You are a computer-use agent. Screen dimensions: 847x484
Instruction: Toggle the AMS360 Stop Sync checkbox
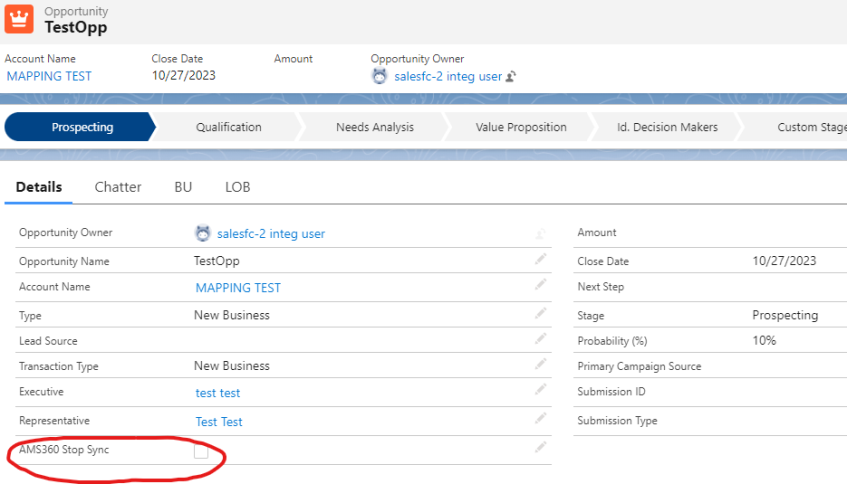click(x=201, y=452)
